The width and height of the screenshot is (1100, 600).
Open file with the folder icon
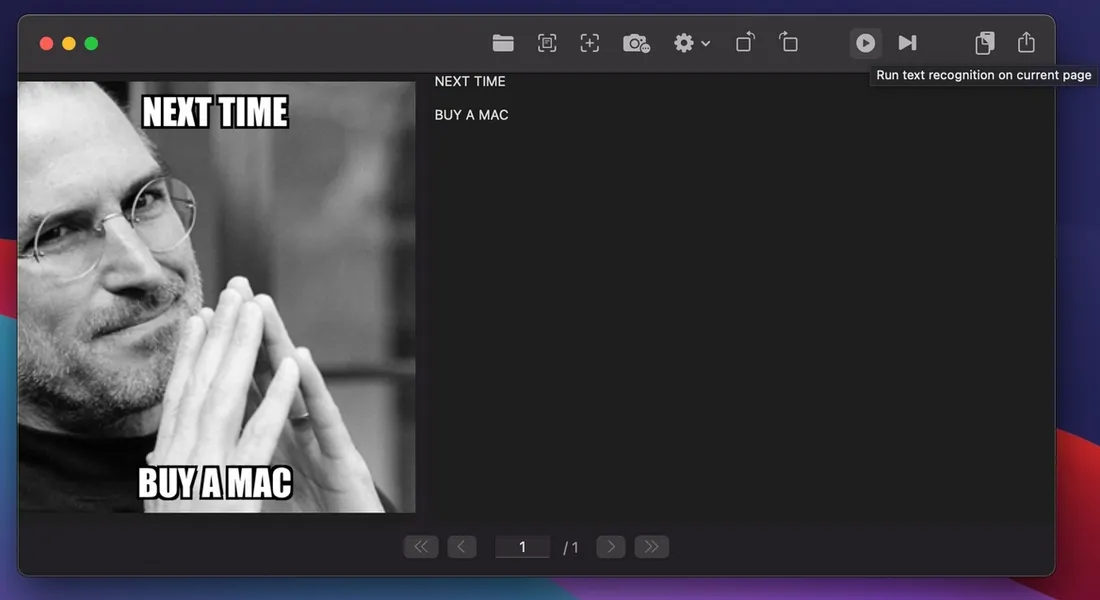(503, 44)
